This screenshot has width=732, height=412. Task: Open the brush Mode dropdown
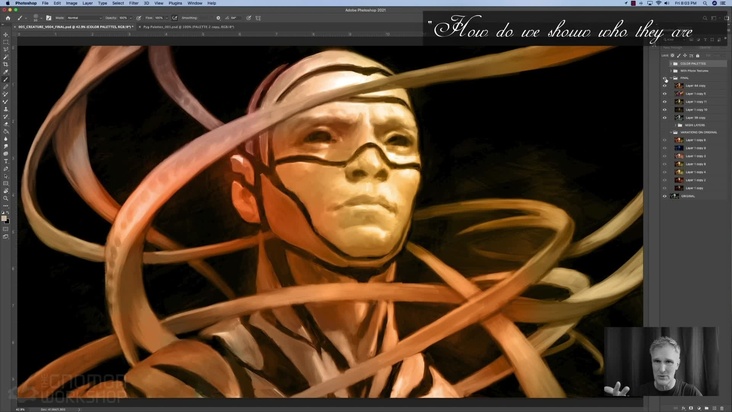(x=78, y=17)
